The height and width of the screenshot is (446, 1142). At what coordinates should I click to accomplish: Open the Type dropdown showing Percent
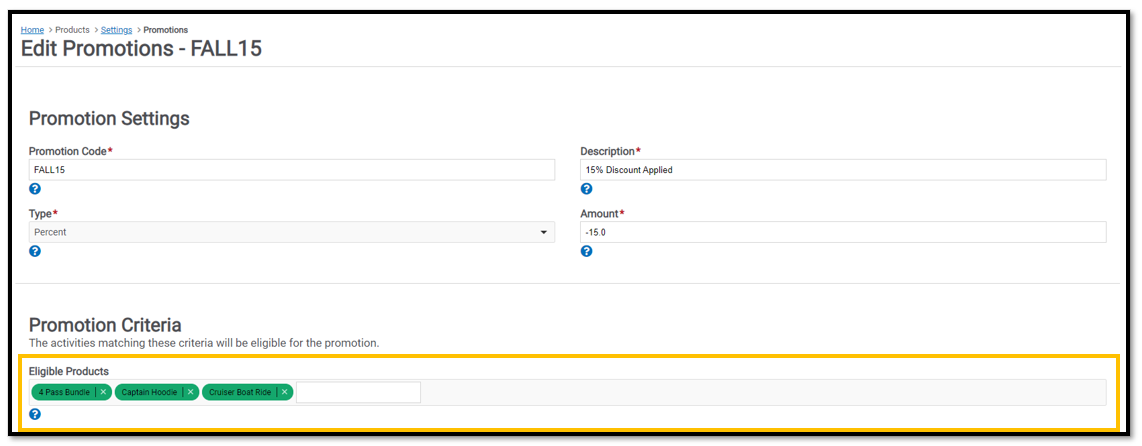(x=291, y=232)
